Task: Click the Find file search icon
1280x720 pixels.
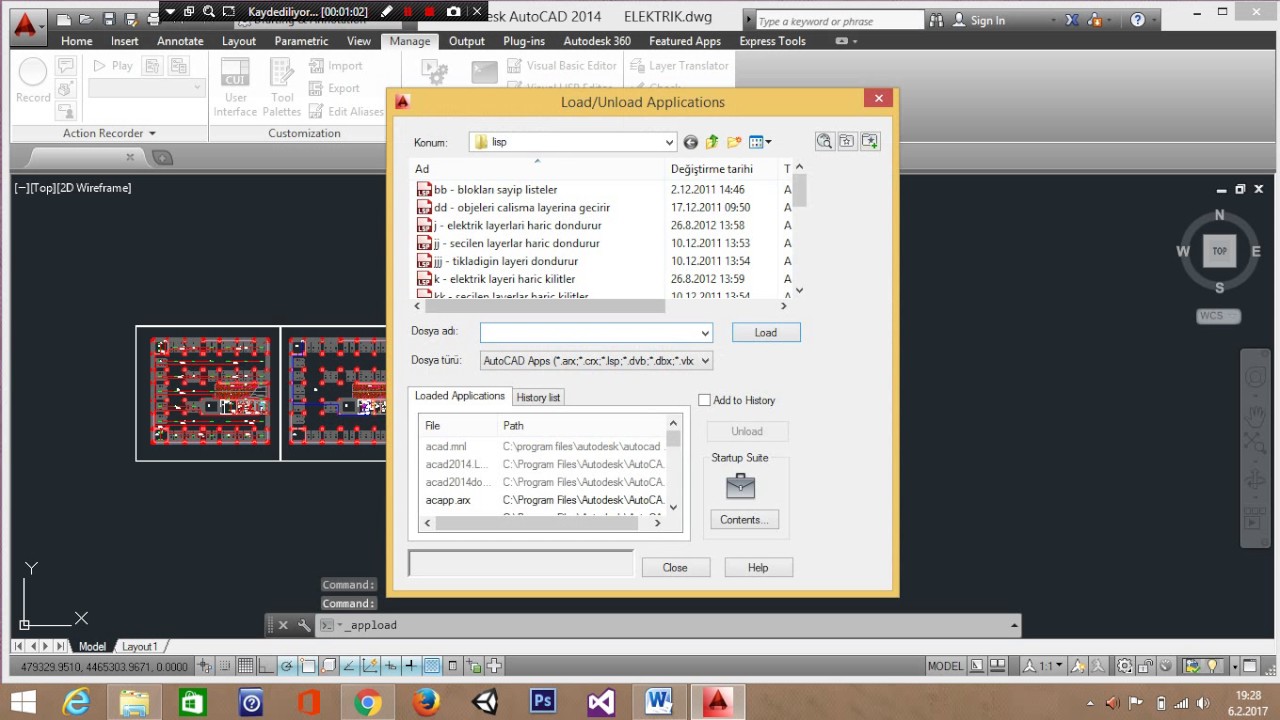Action: (x=824, y=142)
